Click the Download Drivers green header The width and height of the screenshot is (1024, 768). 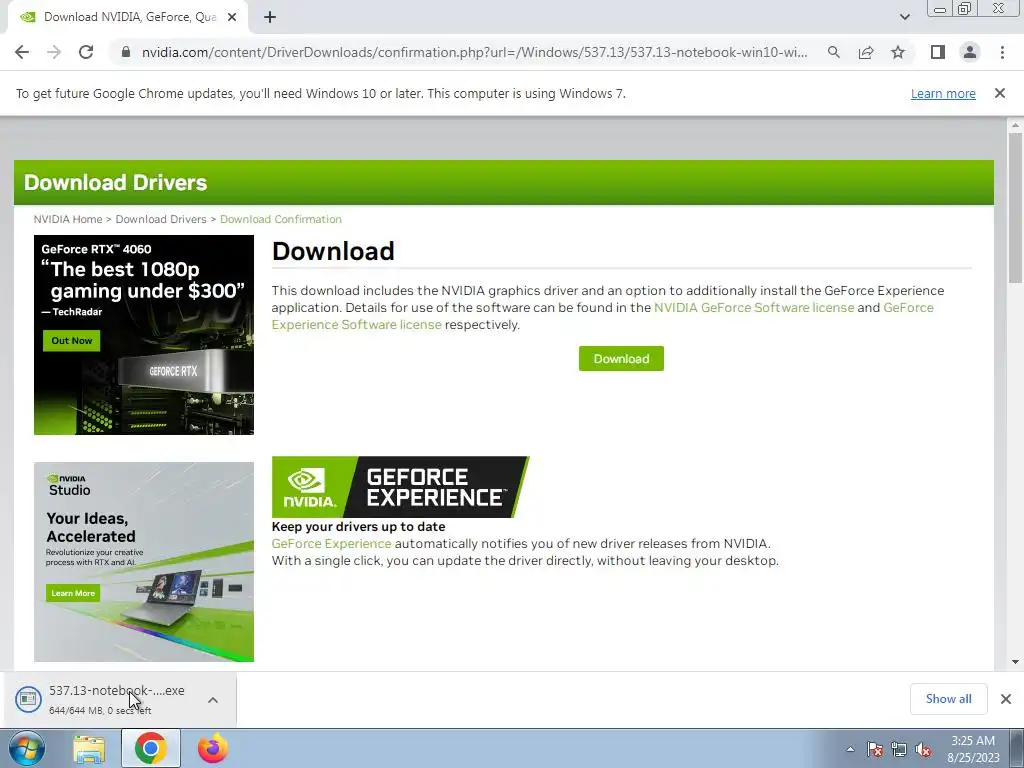(x=504, y=182)
